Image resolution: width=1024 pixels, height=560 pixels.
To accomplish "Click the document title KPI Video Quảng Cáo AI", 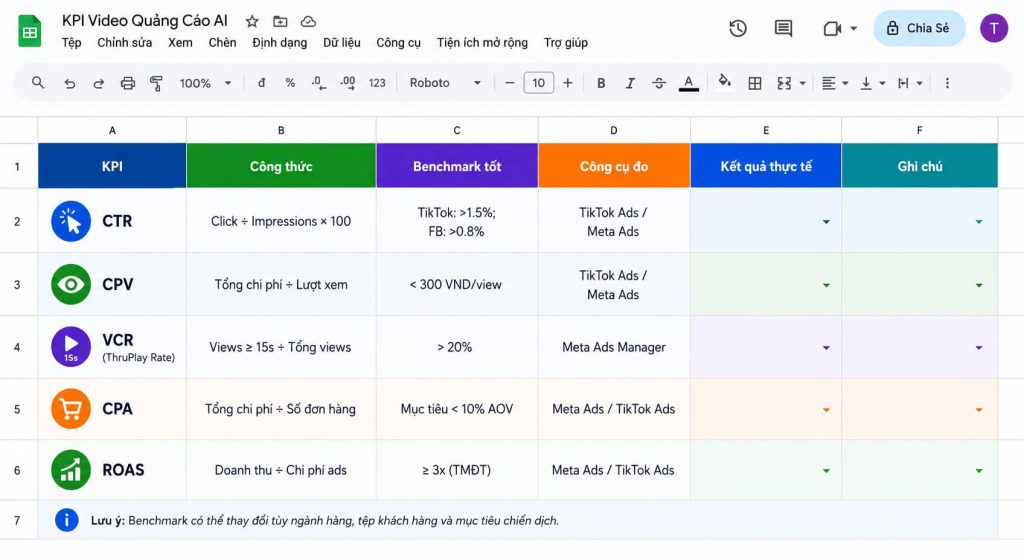I will coord(145,21).
